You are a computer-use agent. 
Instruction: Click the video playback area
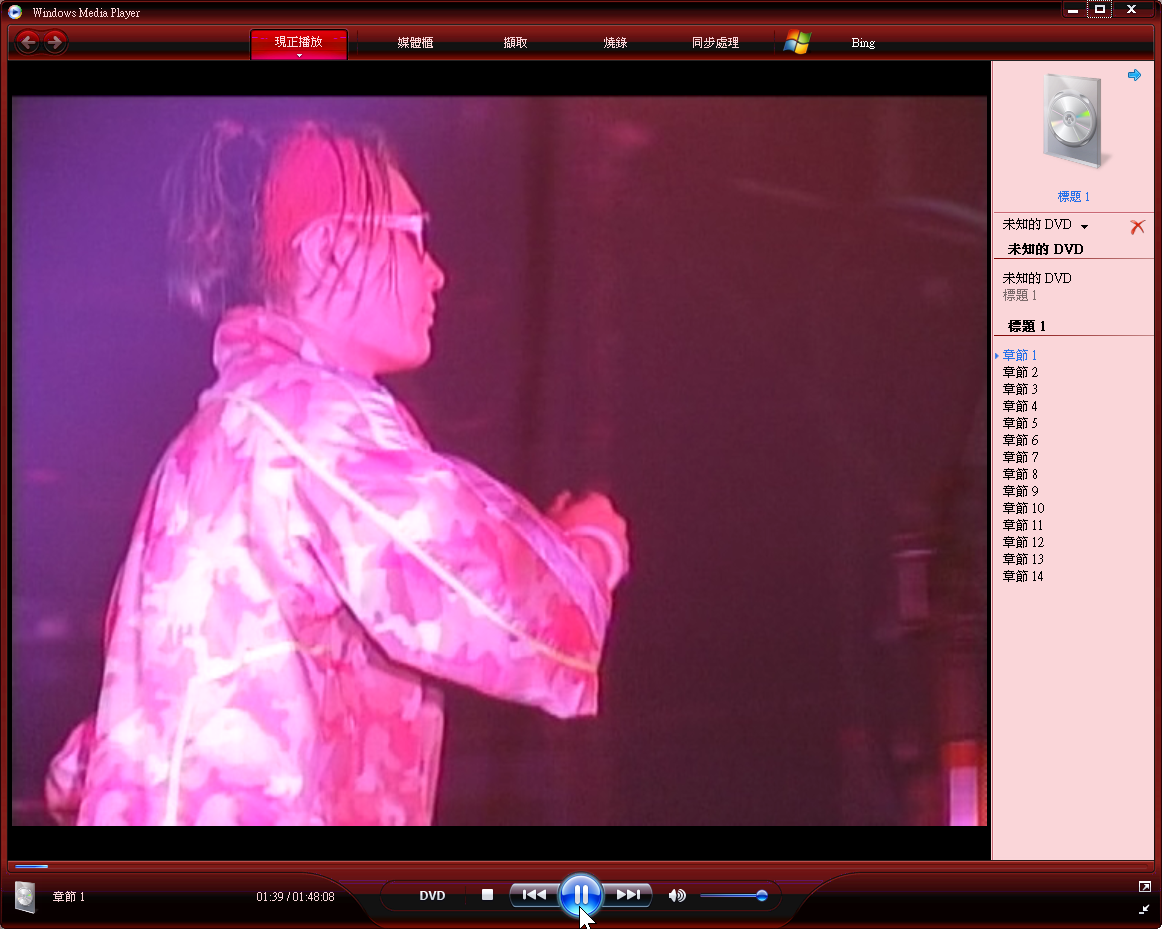coord(499,461)
